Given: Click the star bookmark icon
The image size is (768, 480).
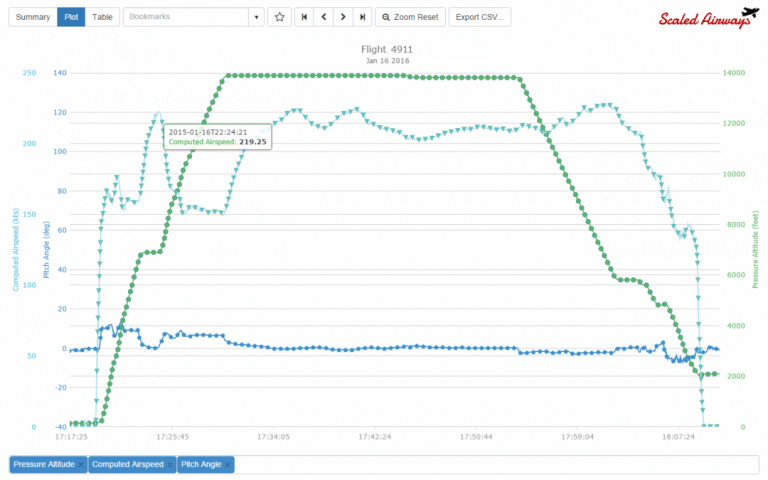Looking at the screenshot, I should (280, 17).
